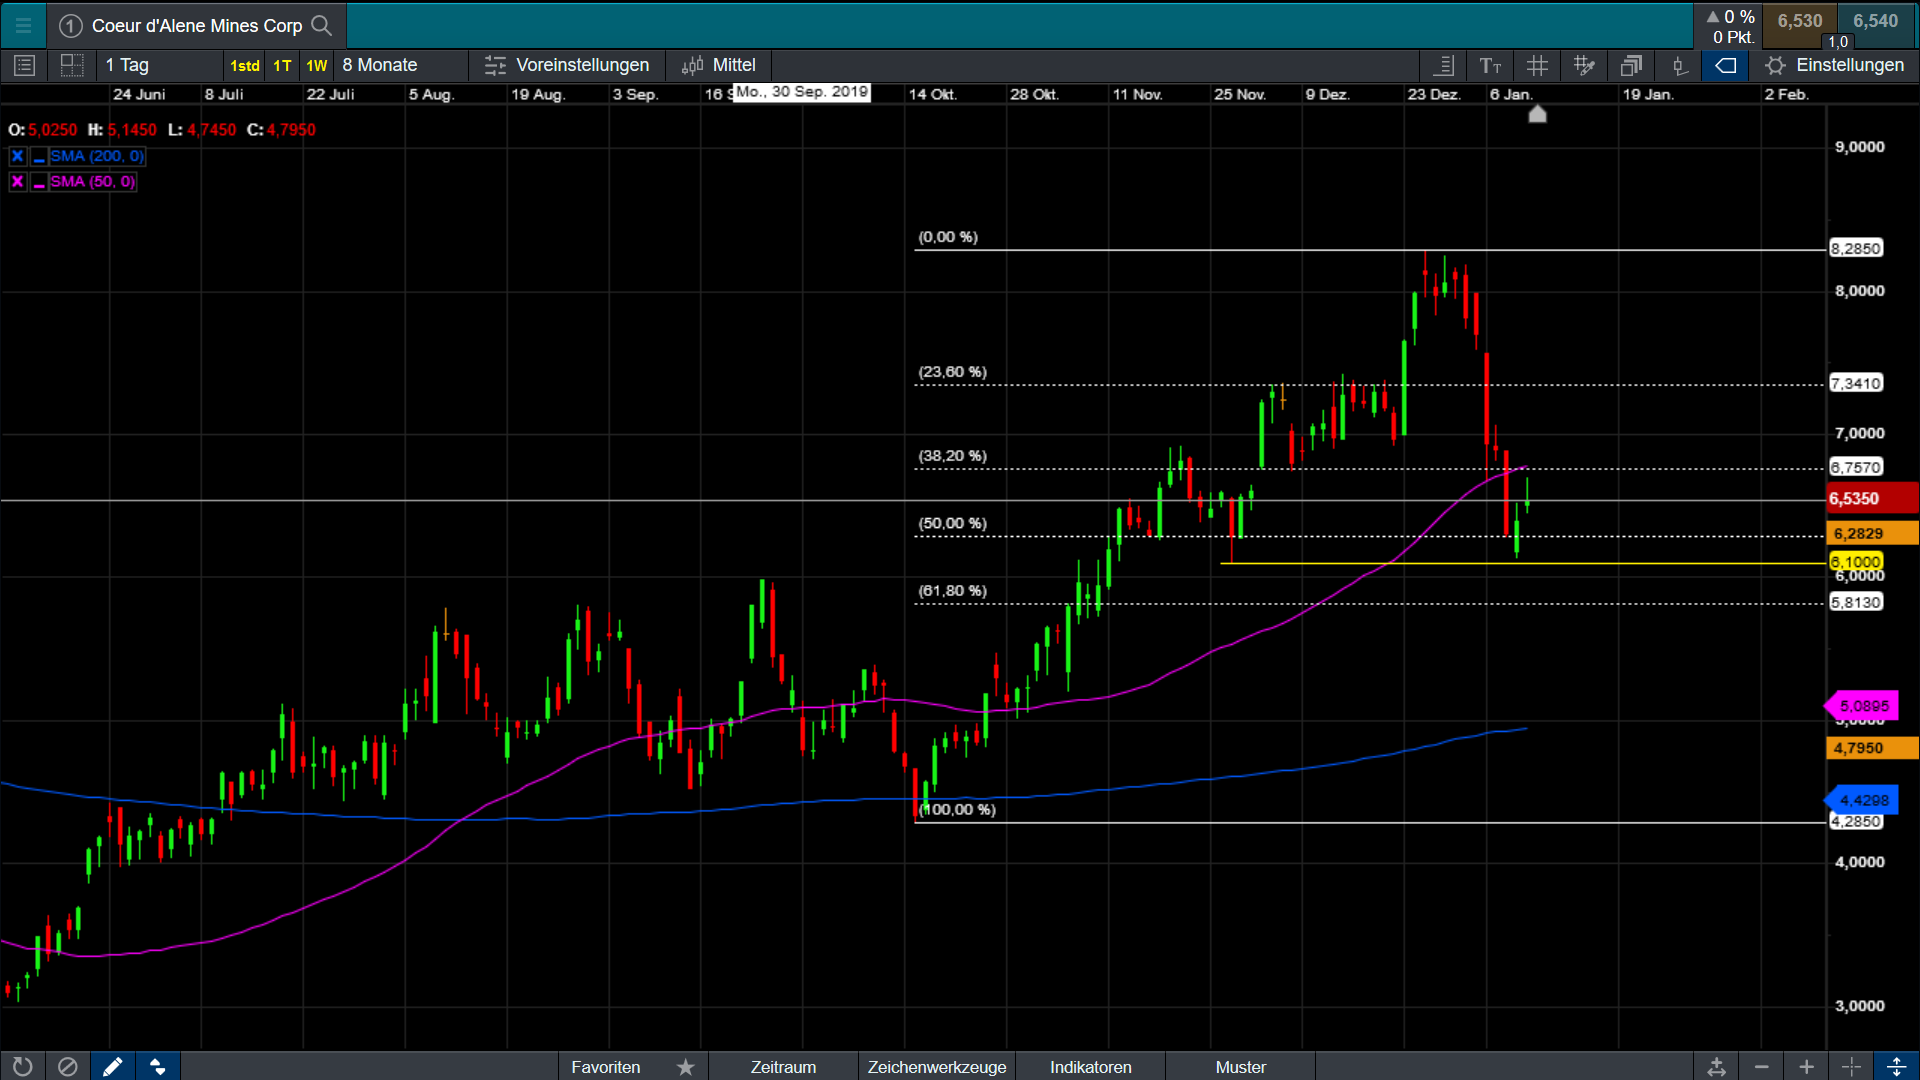Open the Zeichenwerkzeuge tab
Screen dimensions: 1920x1080
pyautogui.click(x=936, y=1067)
